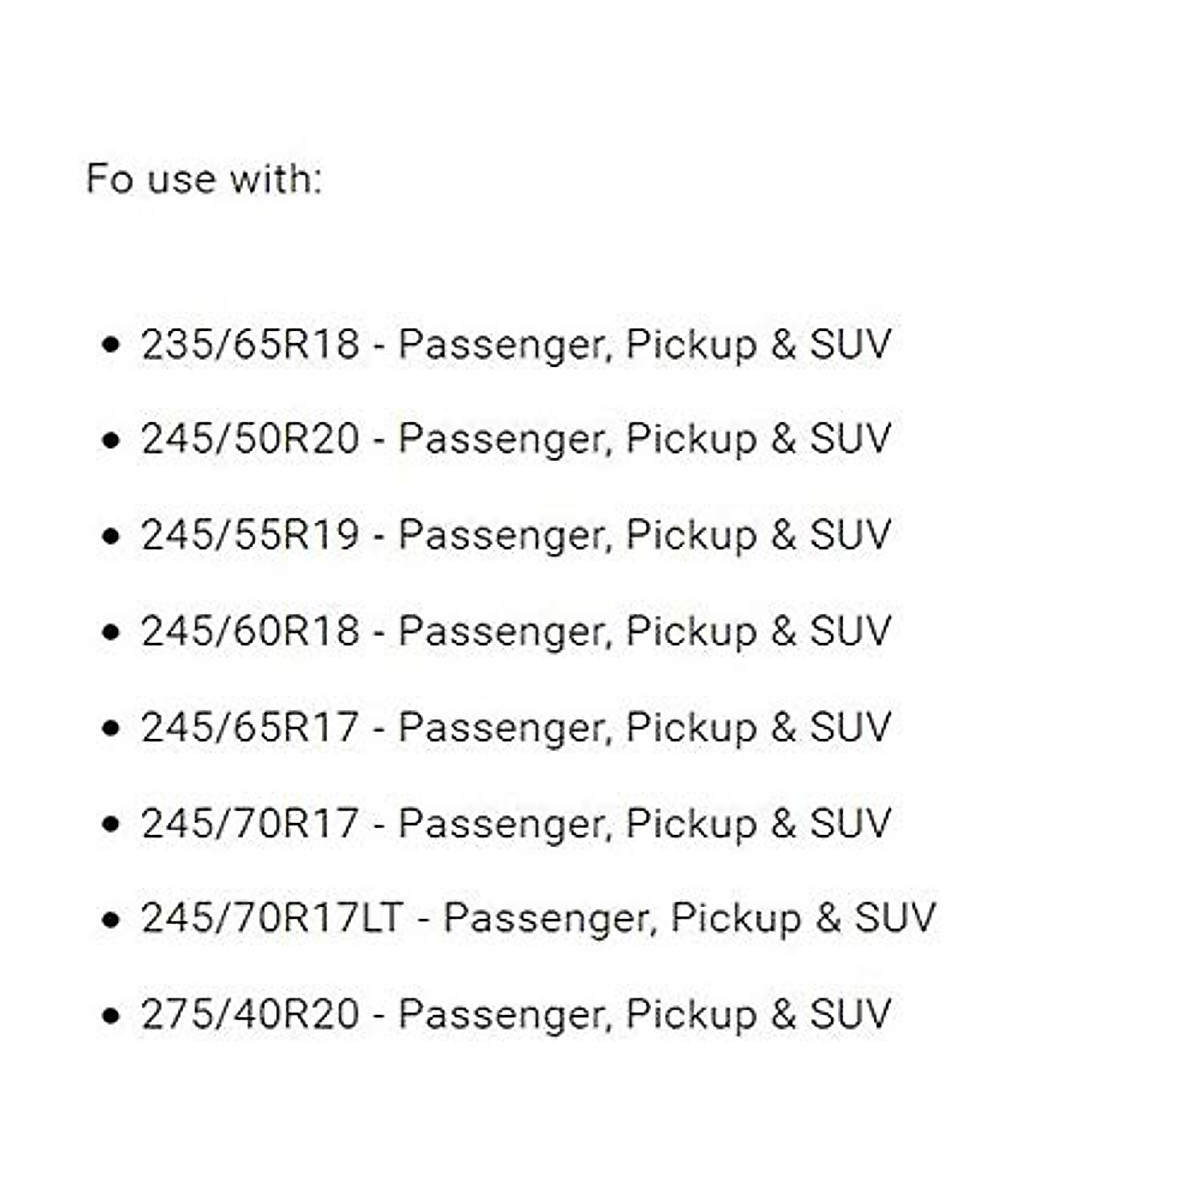Click "Passenger, Pickup & SUV" on the 275/40R20 row
The width and height of the screenshot is (1200, 1200).
[x=644, y=1015]
